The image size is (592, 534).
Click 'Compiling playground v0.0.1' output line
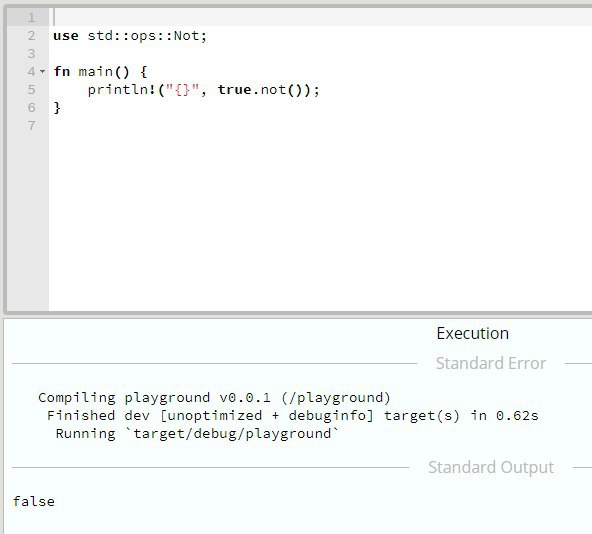[x=214, y=398]
